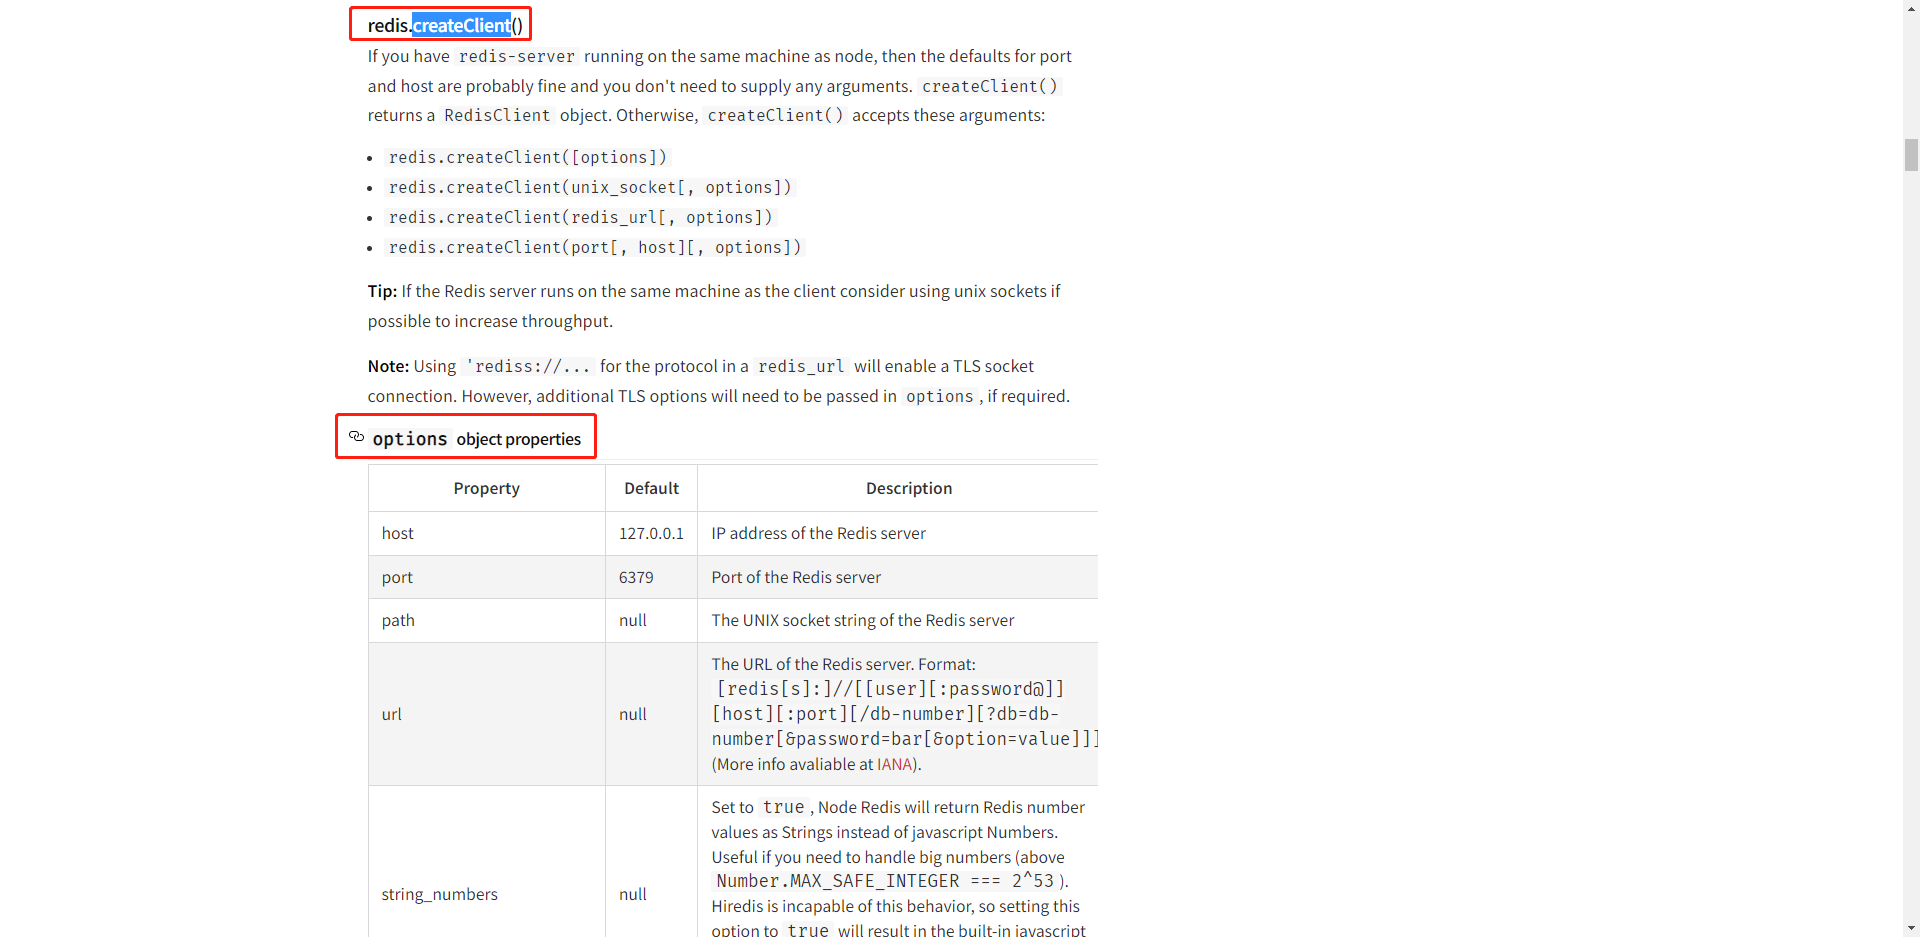Click the '127.0.0.1' default value cell
The width and height of the screenshot is (1920, 937).
pyautogui.click(x=651, y=533)
